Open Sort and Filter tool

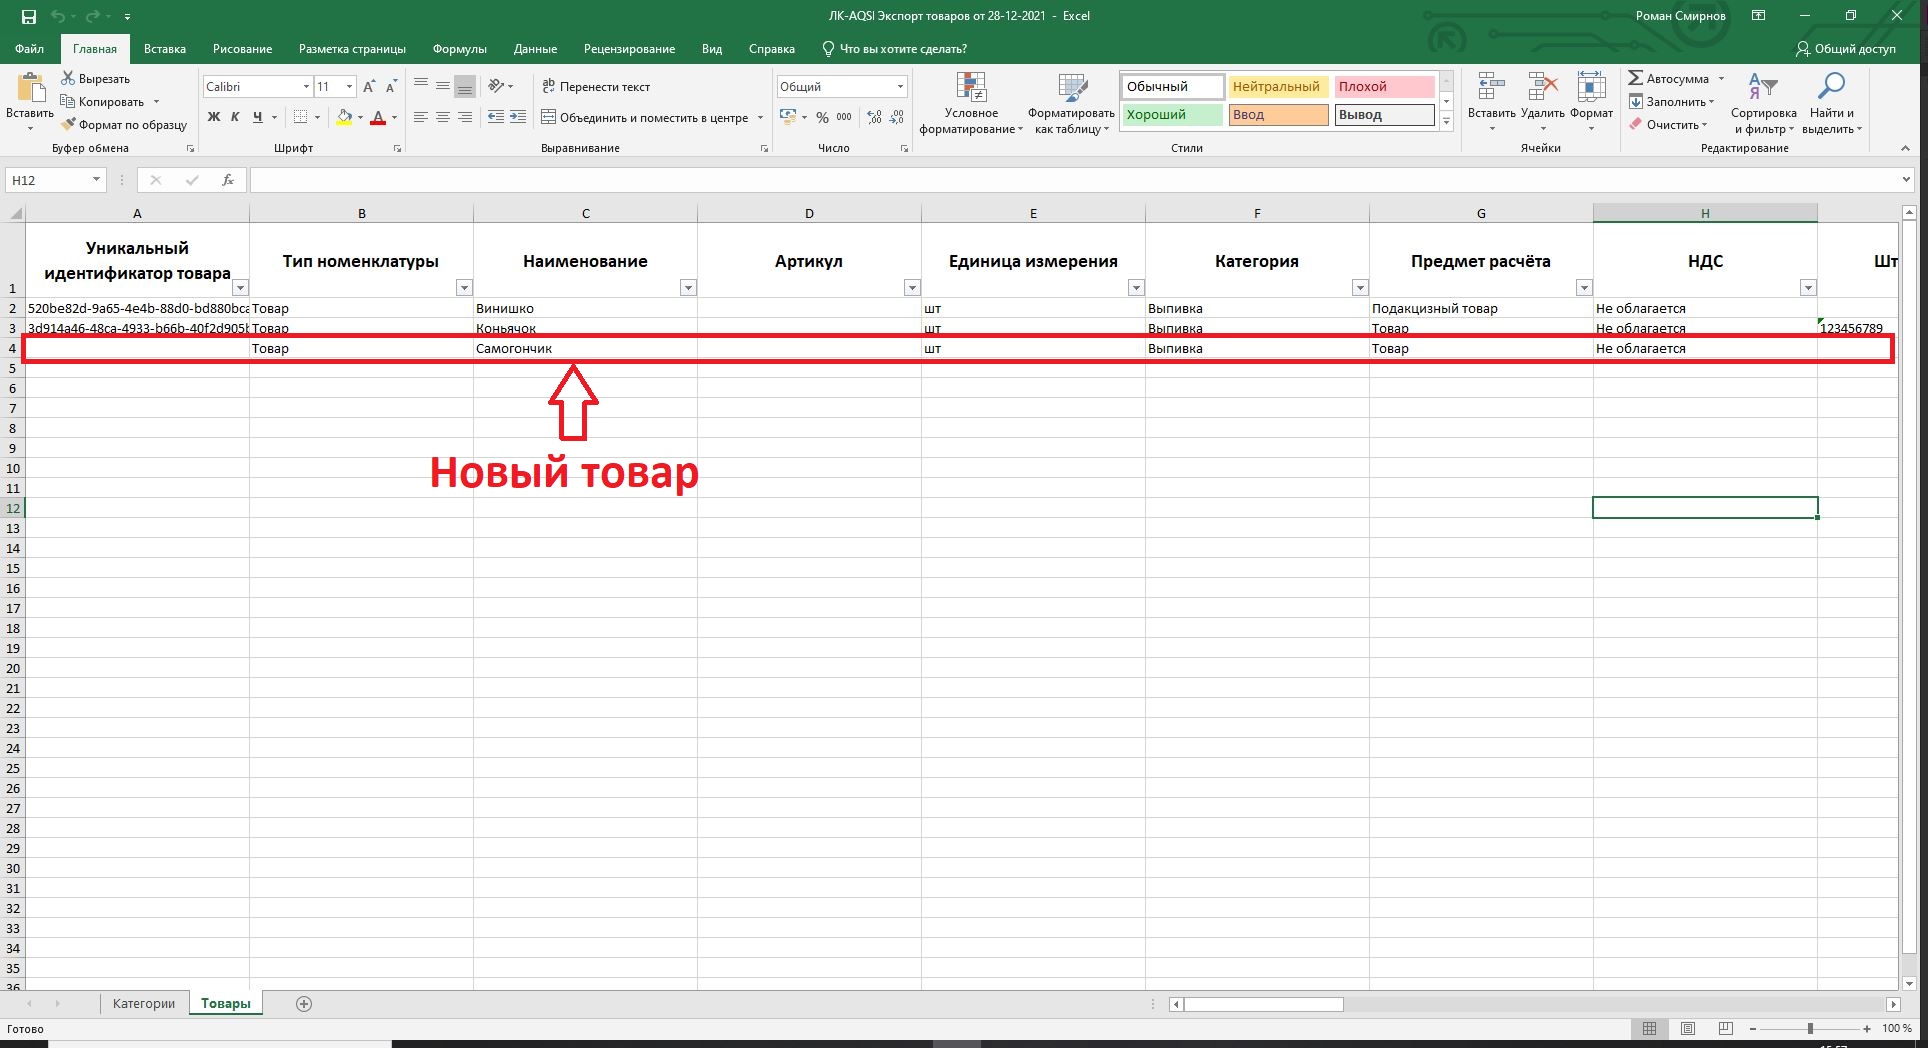click(1763, 90)
